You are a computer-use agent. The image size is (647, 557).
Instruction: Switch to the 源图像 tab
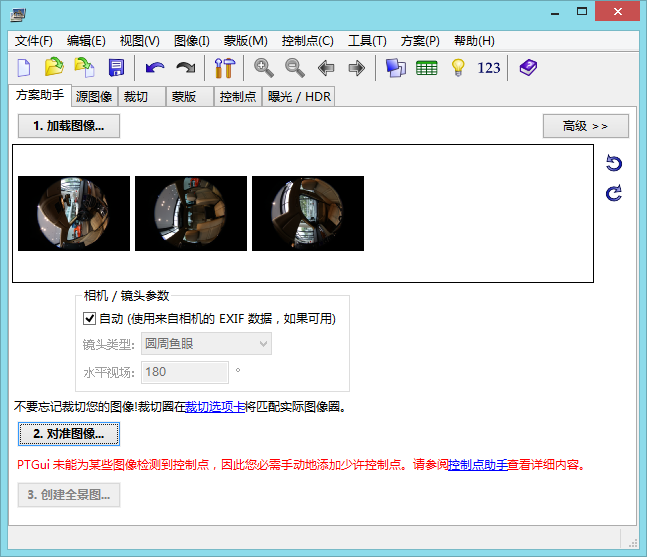pyautogui.click(x=94, y=97)
